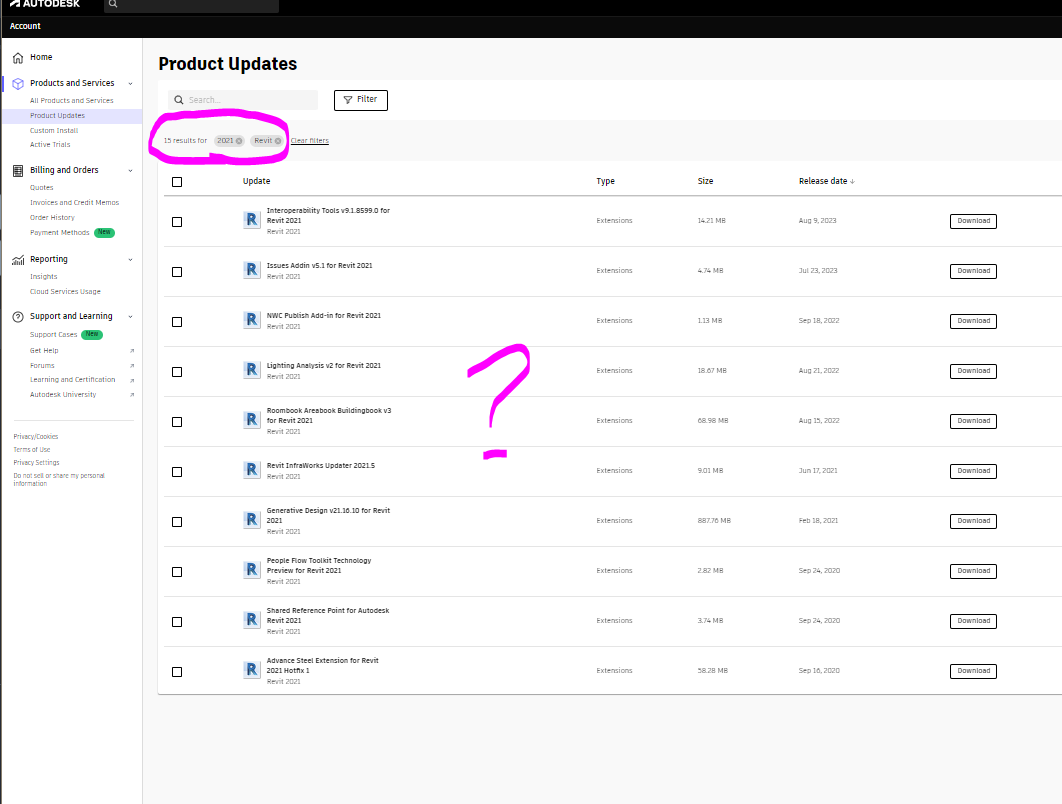The image size is (1062, 804).
Task: Remove the Revit filter chip
Action: 278,141
